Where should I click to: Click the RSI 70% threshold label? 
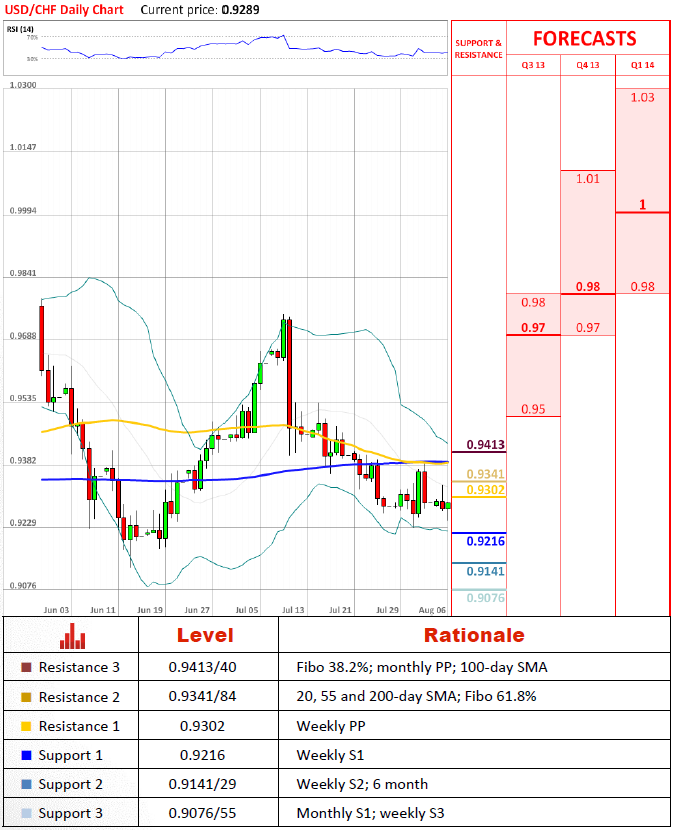tap(32, 37)
